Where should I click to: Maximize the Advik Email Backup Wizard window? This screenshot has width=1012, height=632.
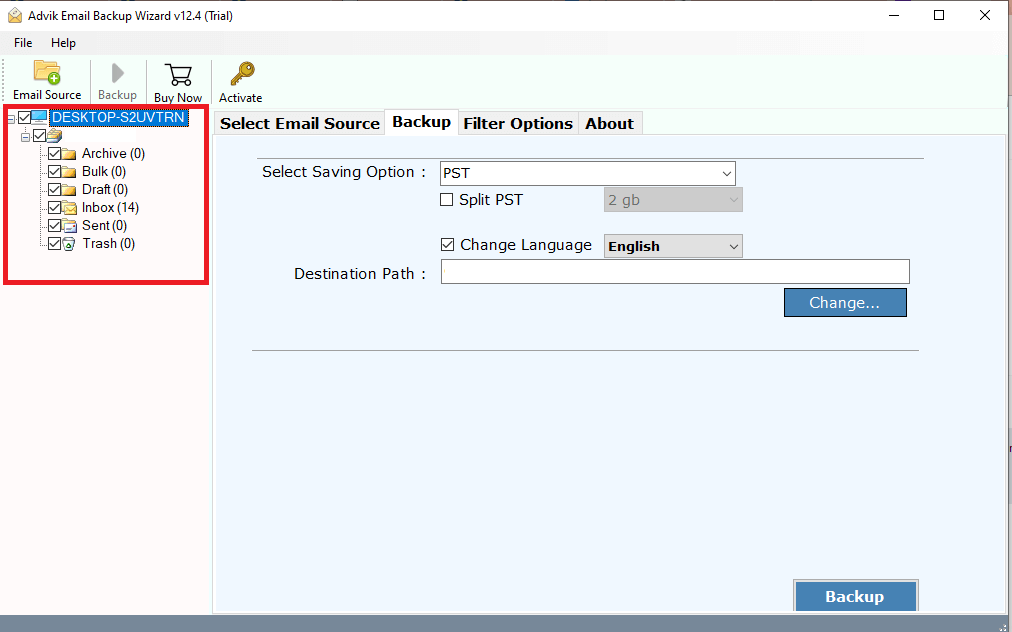point(939,15)
